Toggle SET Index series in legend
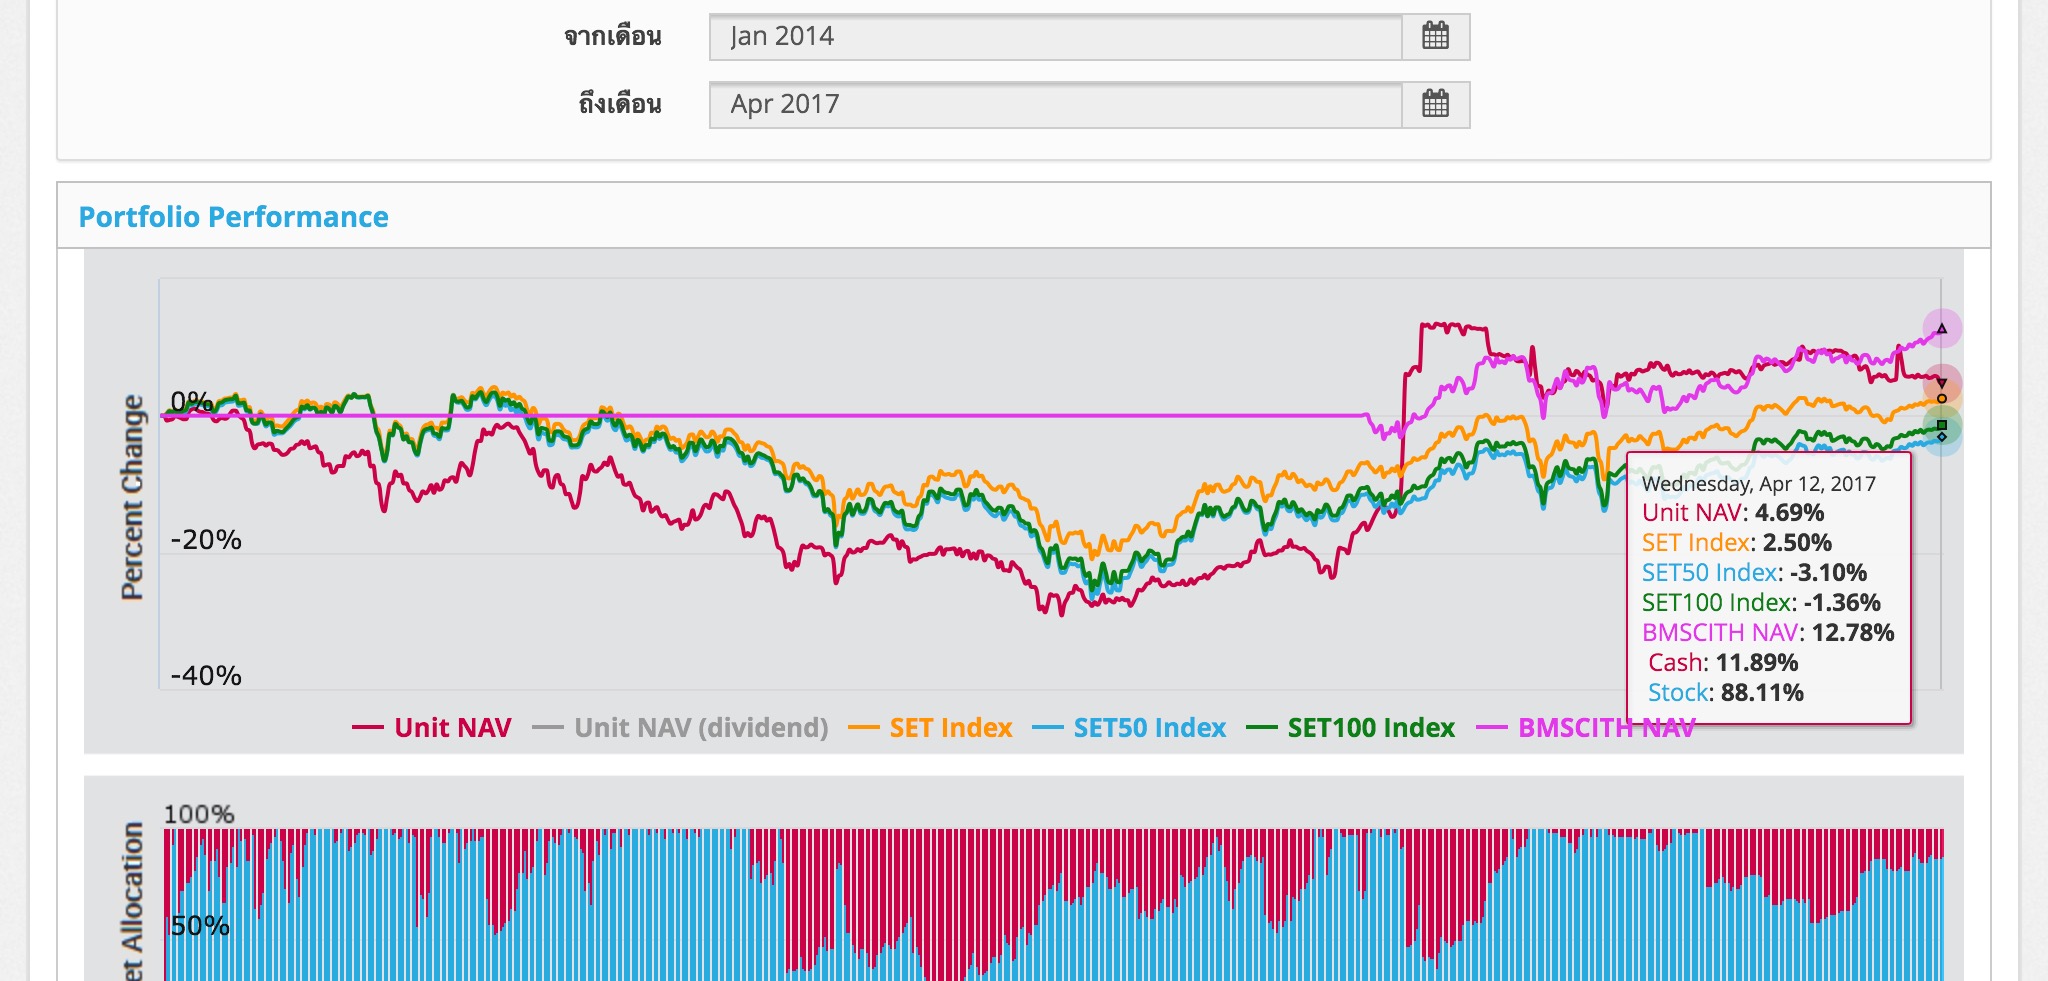This screenshot has height=981, width=2048. (931, 728)
